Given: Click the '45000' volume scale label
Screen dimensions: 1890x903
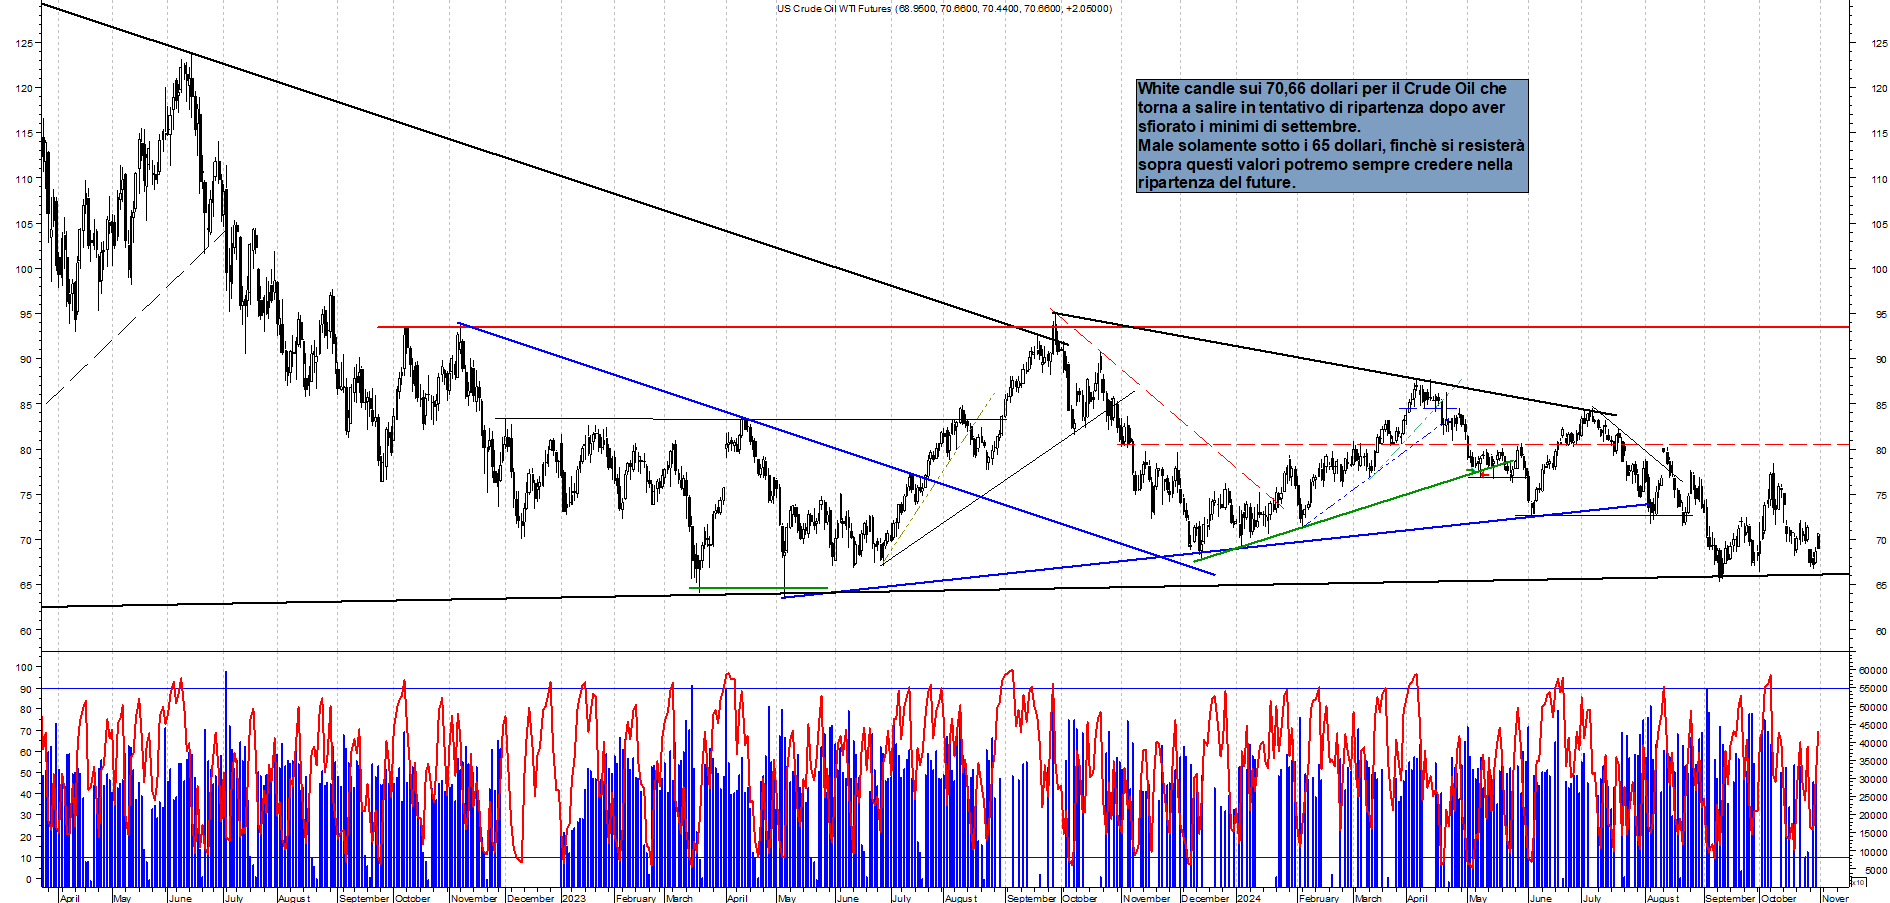Looking at the screenshot, I should (x=1873, y=725).
